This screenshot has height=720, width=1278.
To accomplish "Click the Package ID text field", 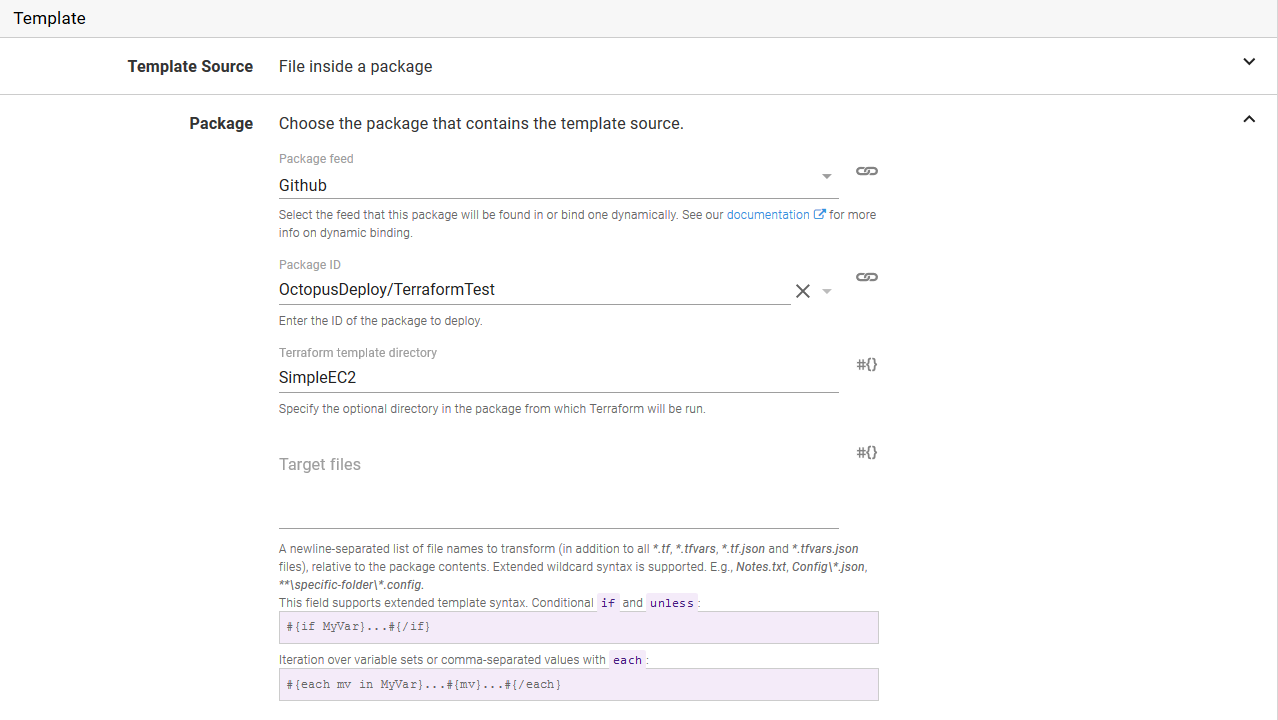I will point(530,290).
